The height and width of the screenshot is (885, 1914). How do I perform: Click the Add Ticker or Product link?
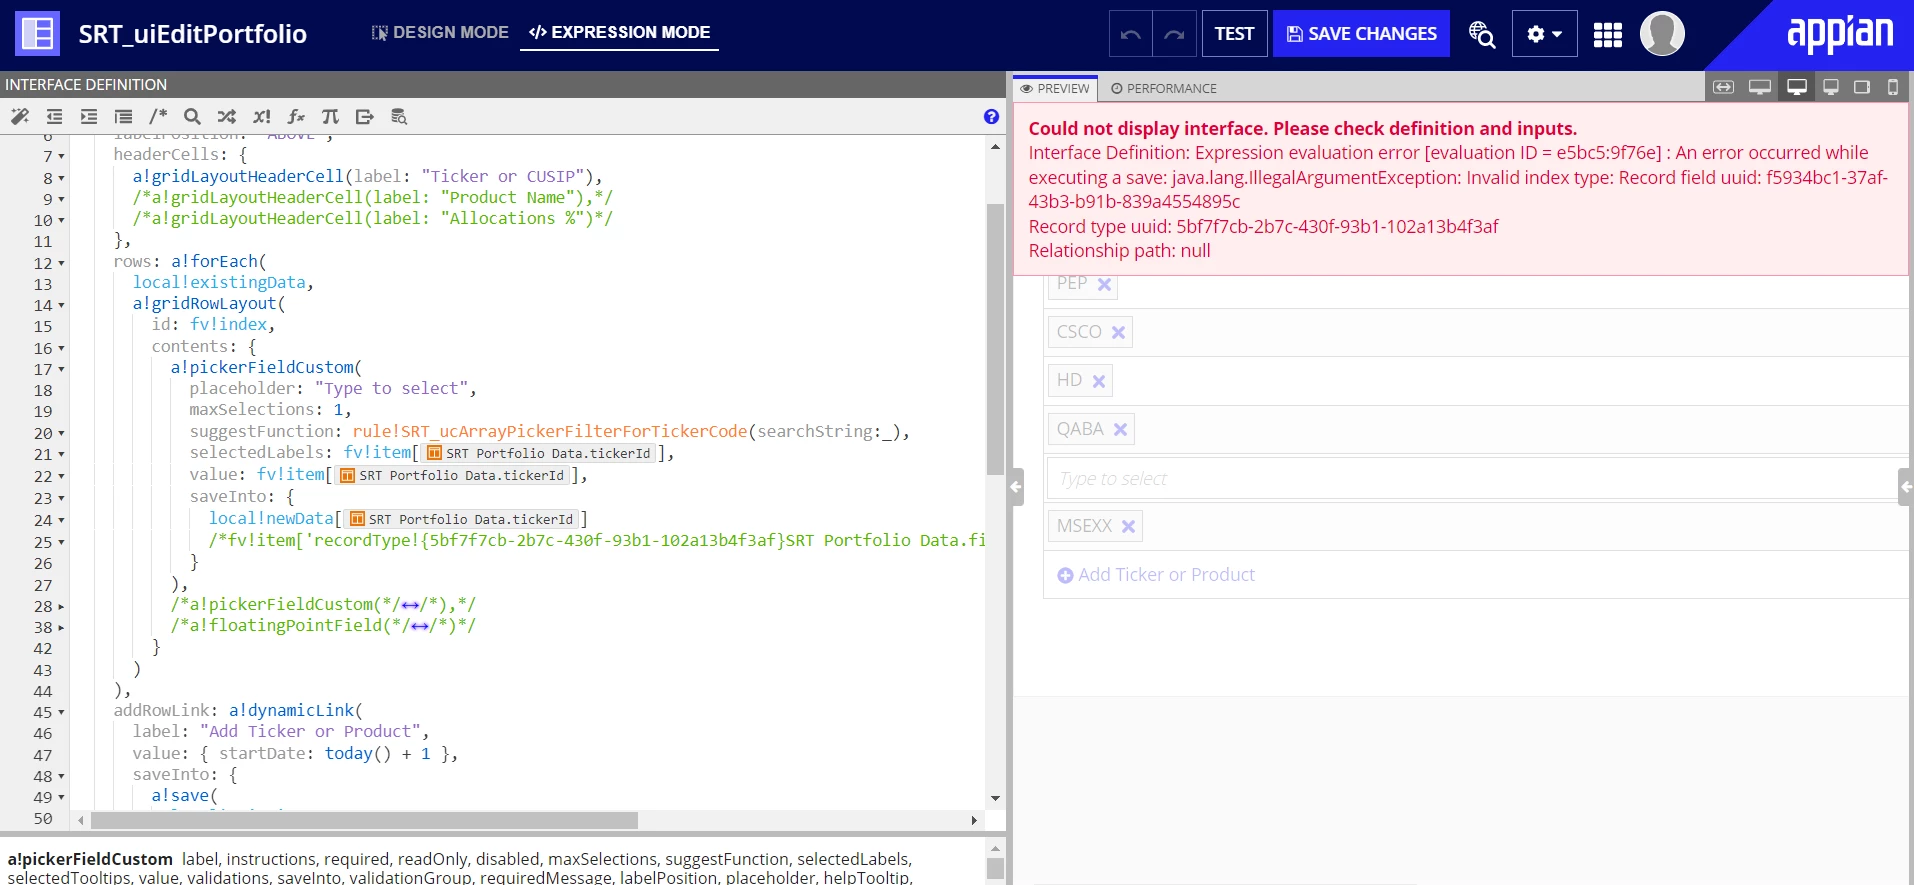tap(1156, 575)
